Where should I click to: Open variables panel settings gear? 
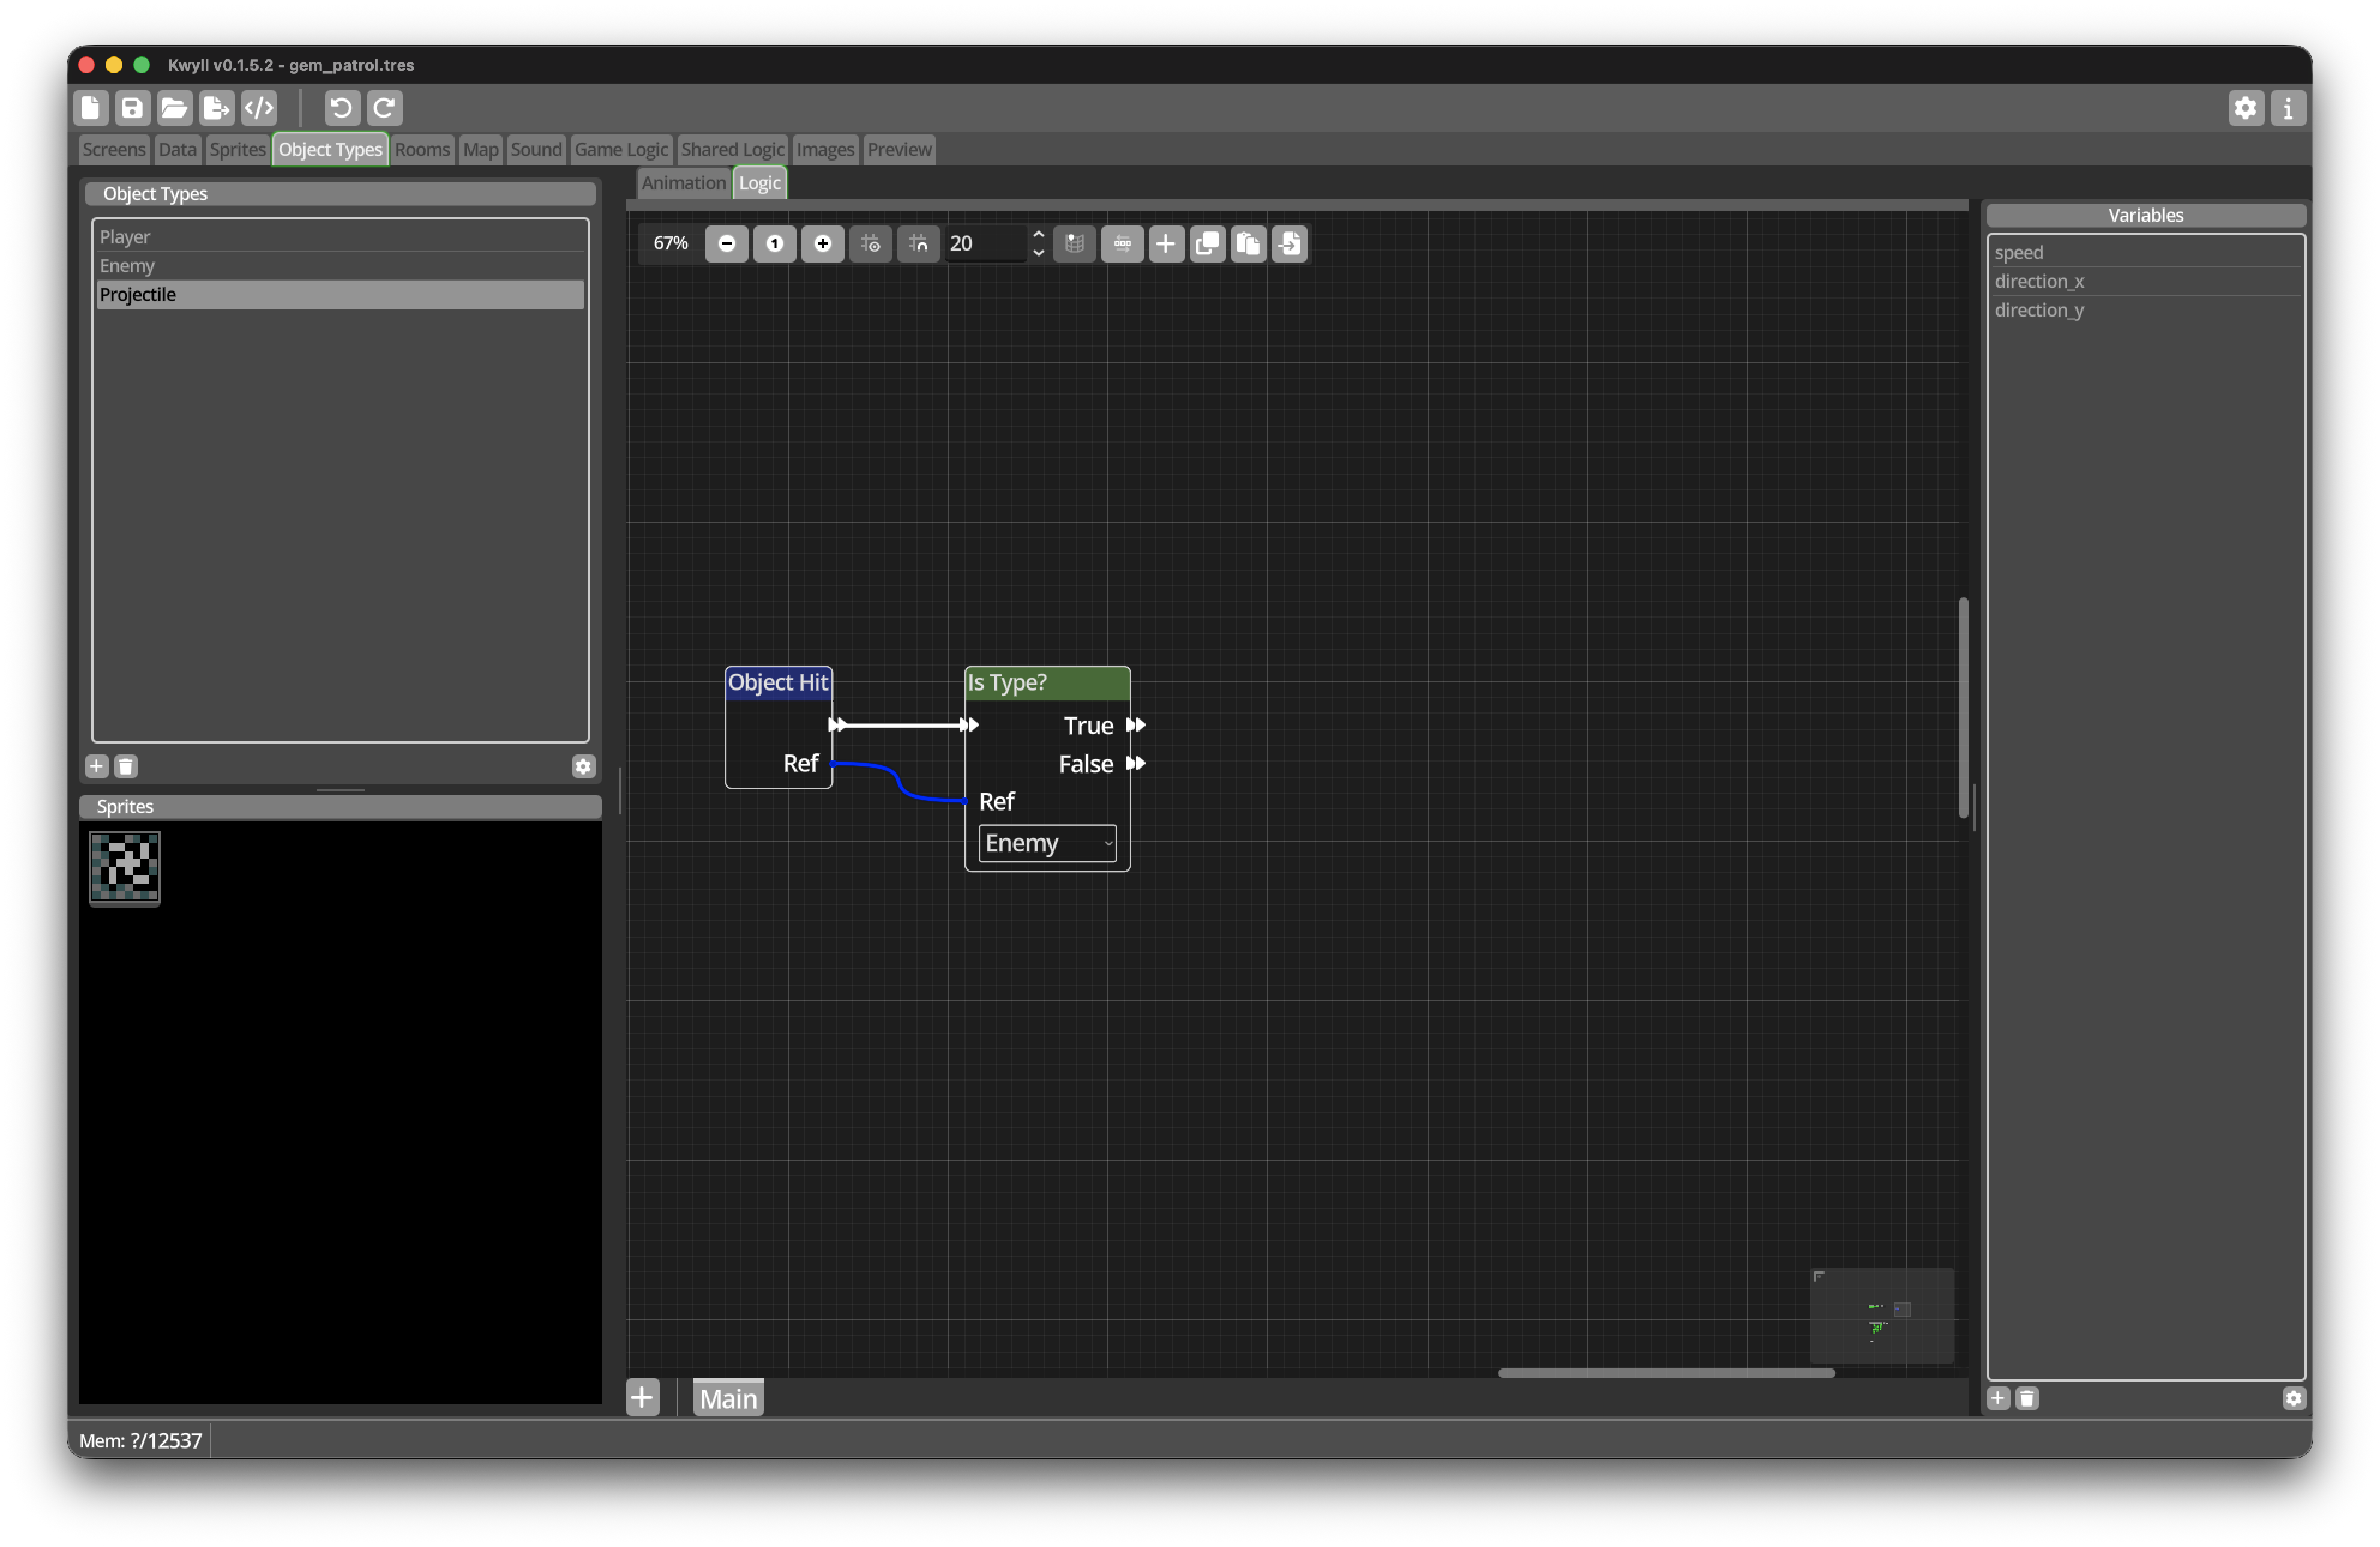click(x=2295, y=1399)
